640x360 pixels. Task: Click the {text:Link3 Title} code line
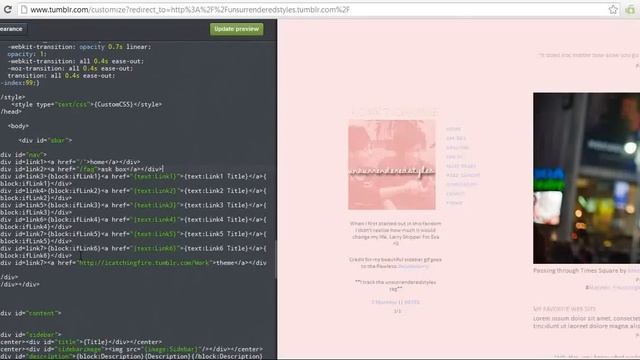(x=133, y=205)
